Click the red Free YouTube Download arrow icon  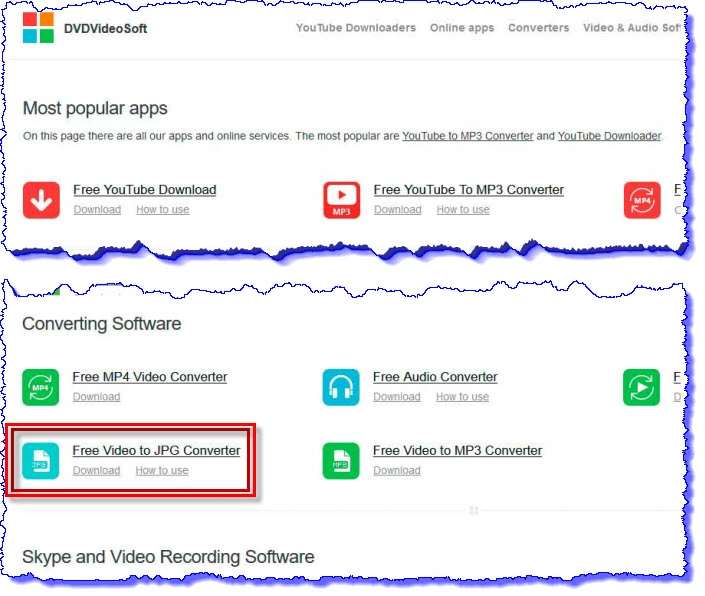click(41, 200)
